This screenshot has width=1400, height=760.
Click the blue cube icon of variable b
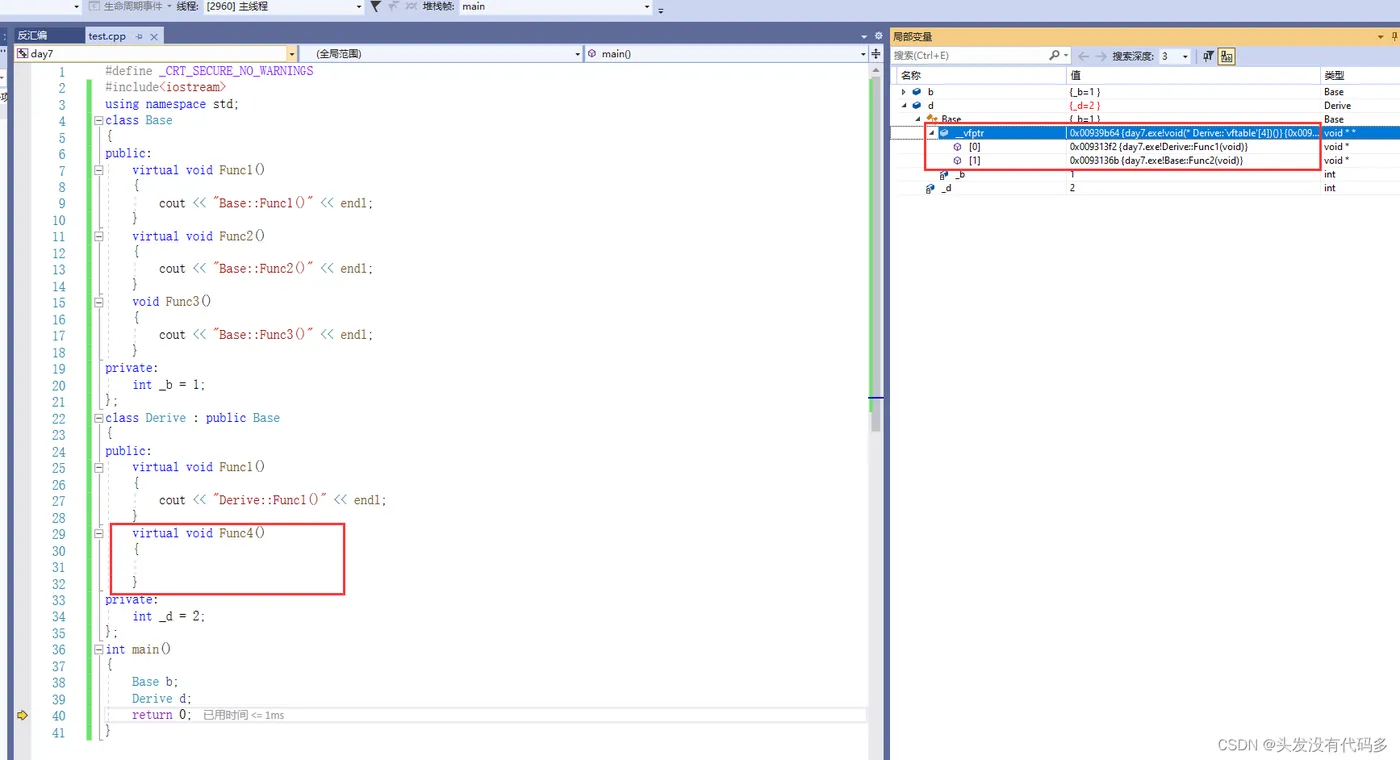[x=916, y=92]
